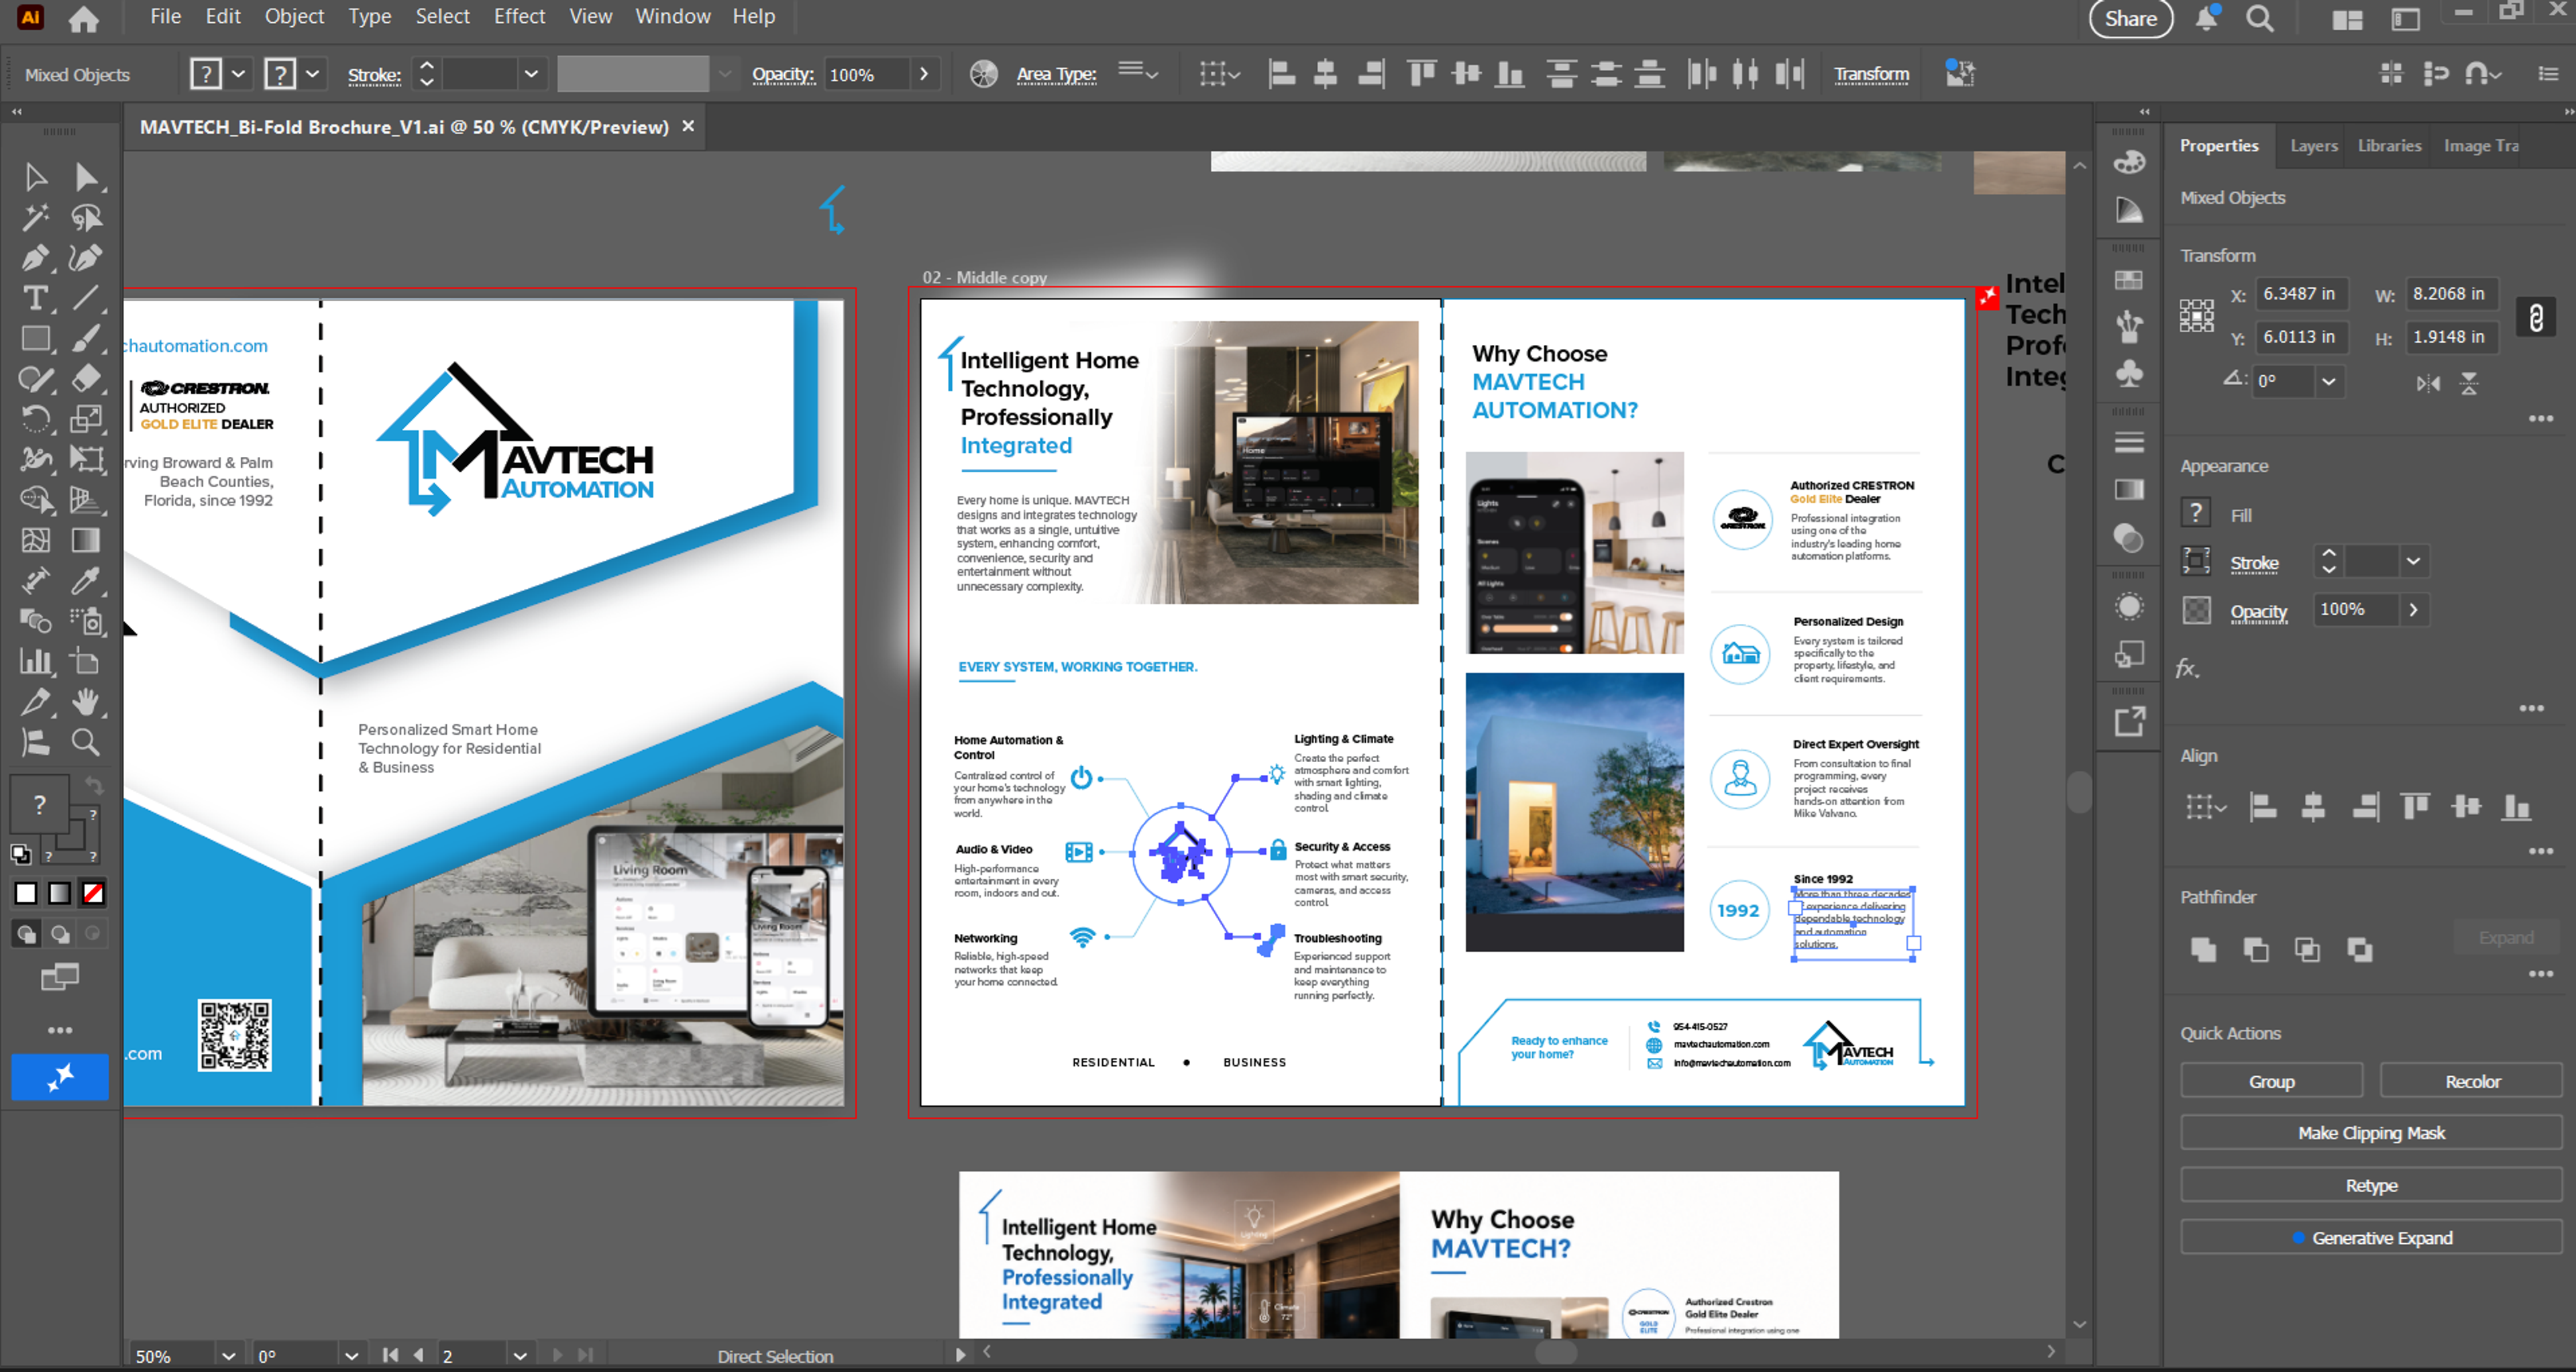Choose the Zoom tool magnifier
Viewport: 2576px width, 1372px height.
(86, 742)
